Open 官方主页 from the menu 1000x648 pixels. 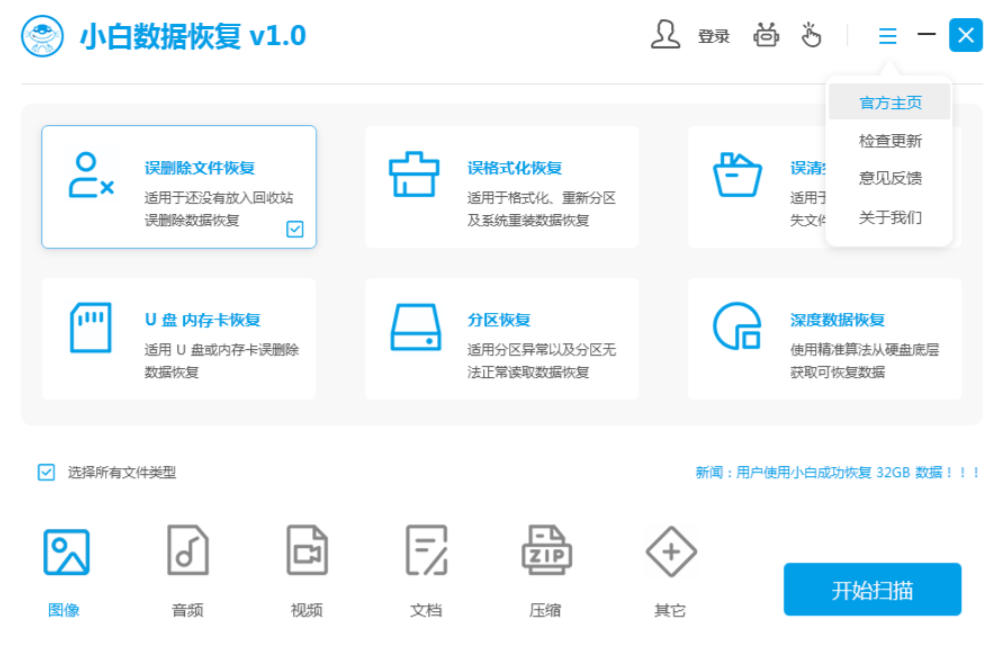click(x=890, y=103)
